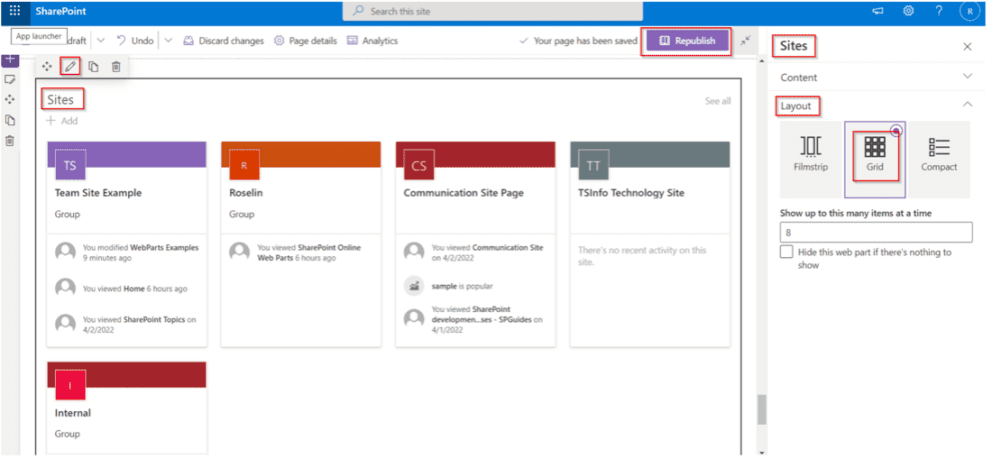Click the See all link
Viewport: 992px width, 468px height.
718,101
